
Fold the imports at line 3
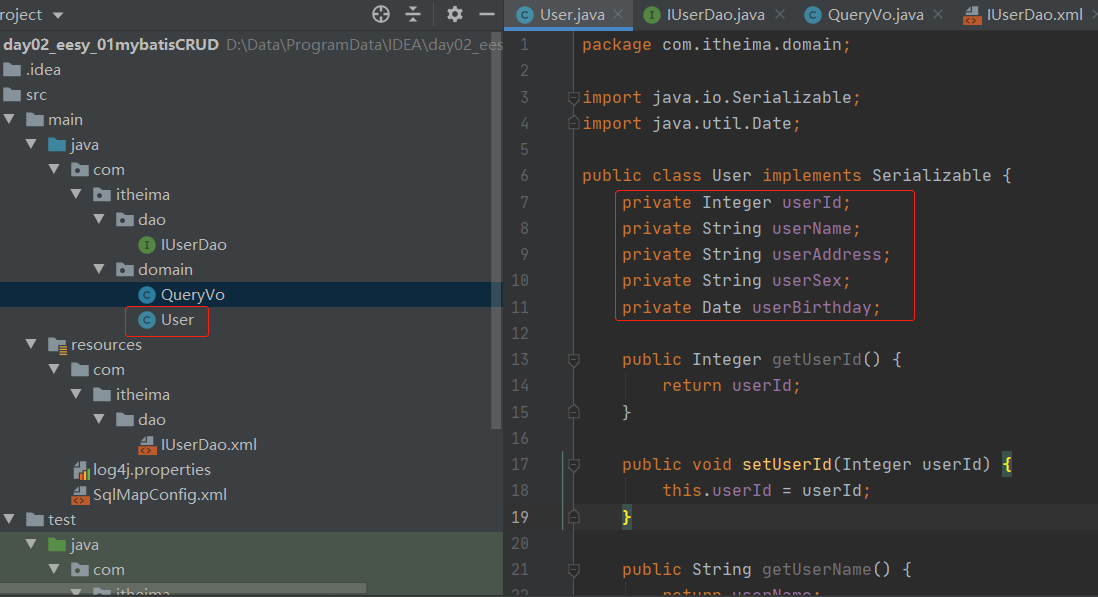click(574, 97)
